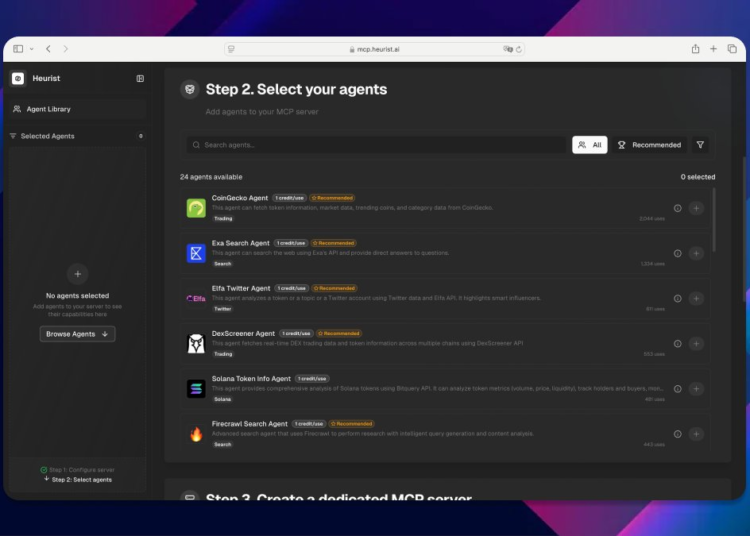This screenshot has width=750, height=536.
Task: Click the Heurist logo icon
Action: [x=18, y=78]
